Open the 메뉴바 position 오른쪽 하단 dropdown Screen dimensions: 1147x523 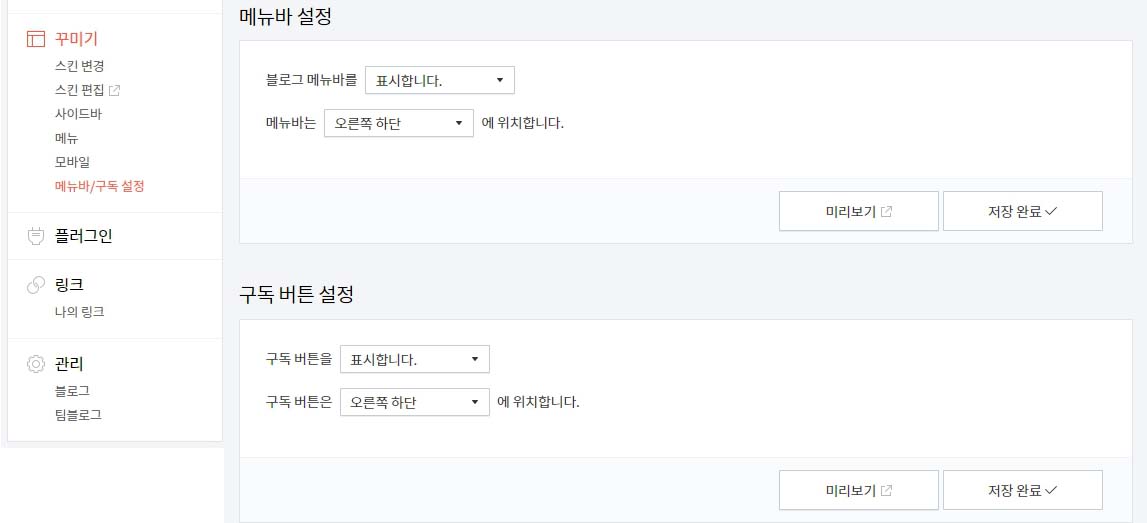(399, 123)
